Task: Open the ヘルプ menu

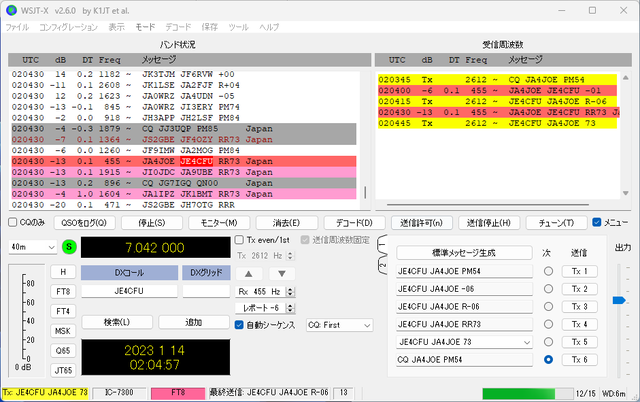Action: pyautogui.click(x=269, y=27)
